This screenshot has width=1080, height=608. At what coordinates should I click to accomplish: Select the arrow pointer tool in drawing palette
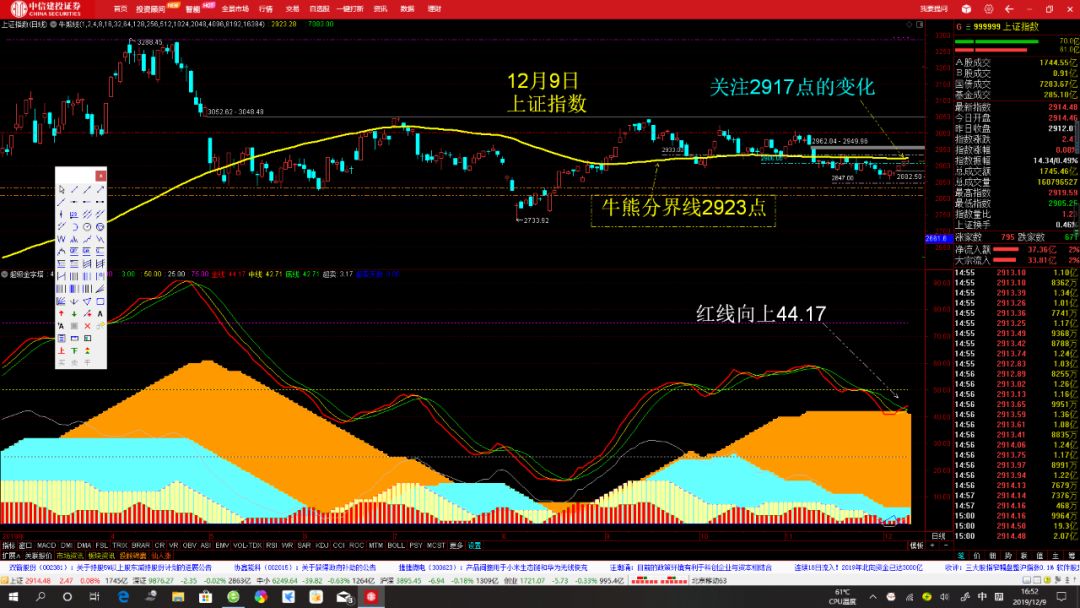(x=61, y=189)
